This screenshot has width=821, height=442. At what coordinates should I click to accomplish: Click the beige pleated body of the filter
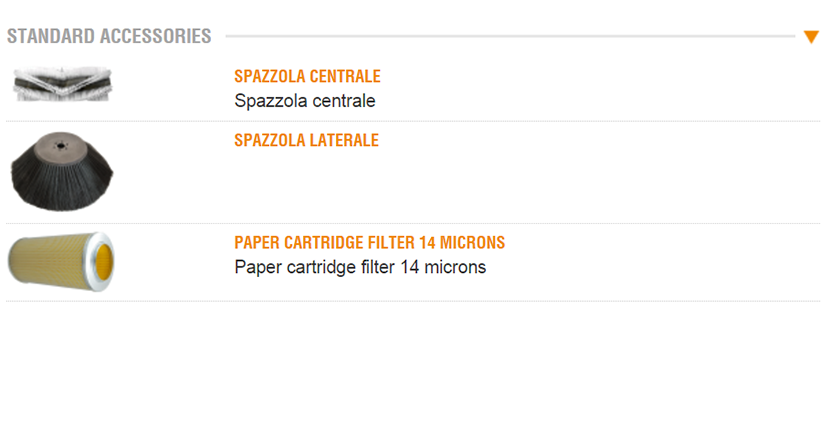coord(50,261)
